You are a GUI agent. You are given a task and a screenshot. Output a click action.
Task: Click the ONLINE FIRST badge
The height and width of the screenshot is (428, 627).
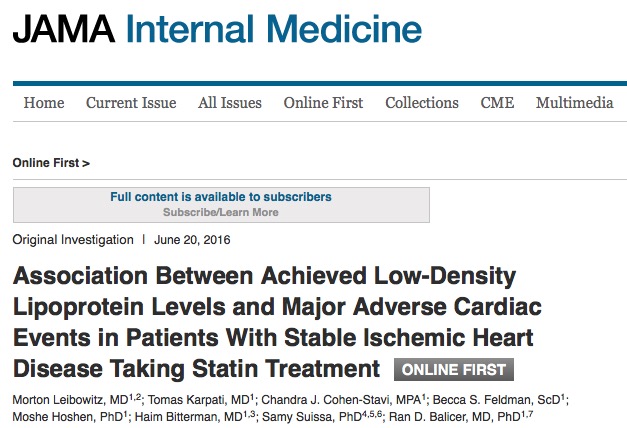click(x=454, y=370)
